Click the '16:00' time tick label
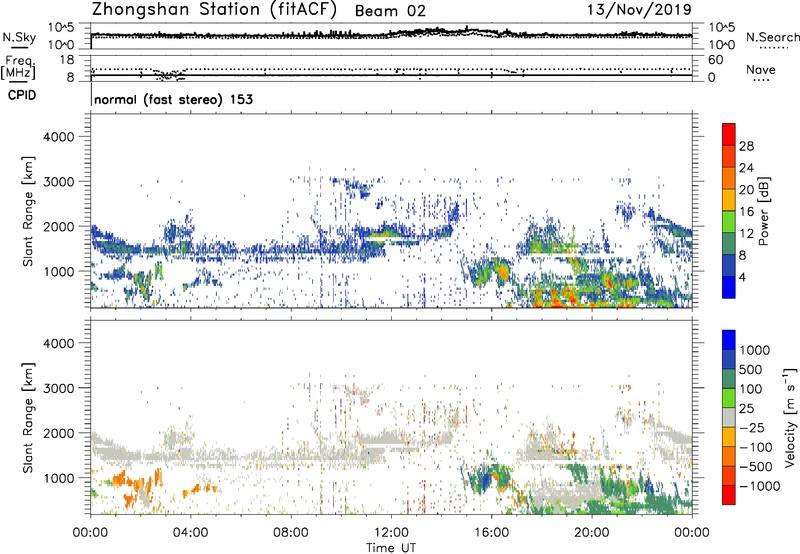Image resolution: width=800 pixels, height=554 pixels. [491, 533]
